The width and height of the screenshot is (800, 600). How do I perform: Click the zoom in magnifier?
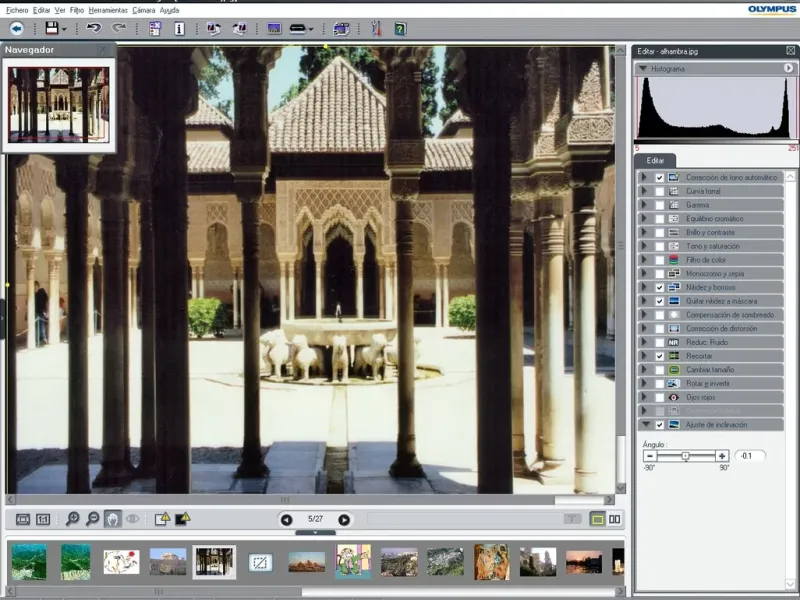coord(72,519)
